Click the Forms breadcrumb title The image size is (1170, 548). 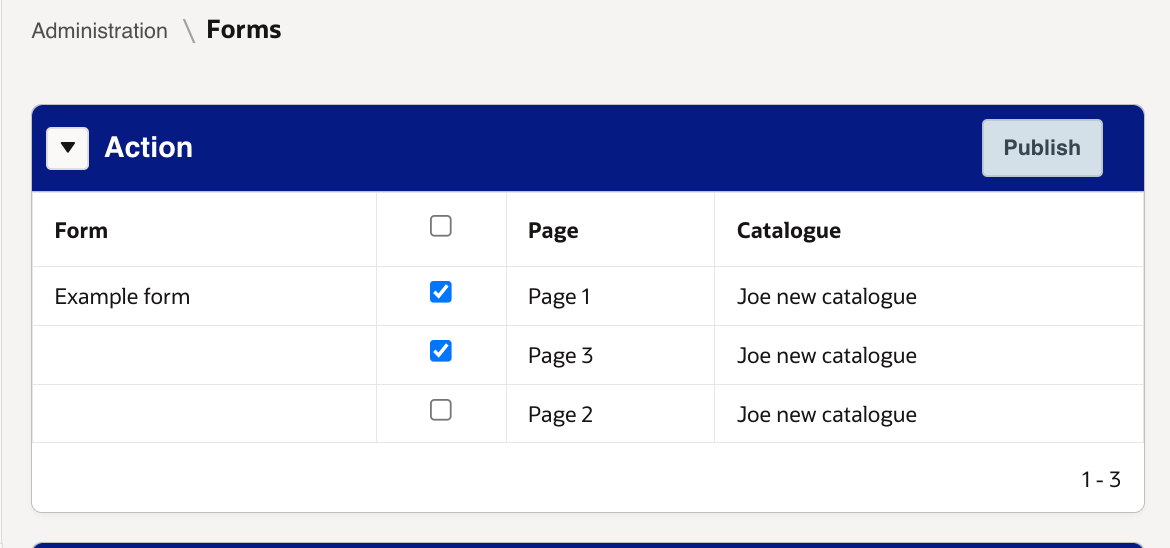coord(244,30)
